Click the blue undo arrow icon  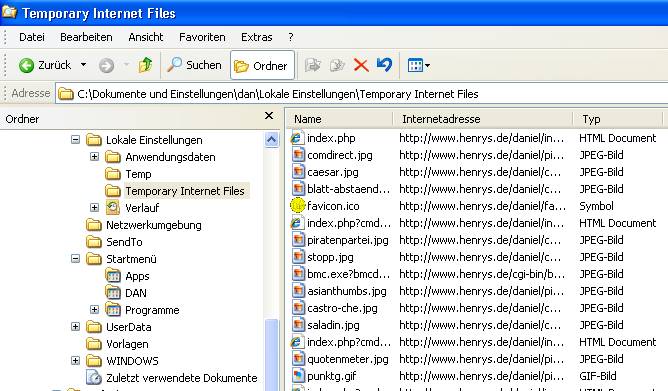[384, 65]
